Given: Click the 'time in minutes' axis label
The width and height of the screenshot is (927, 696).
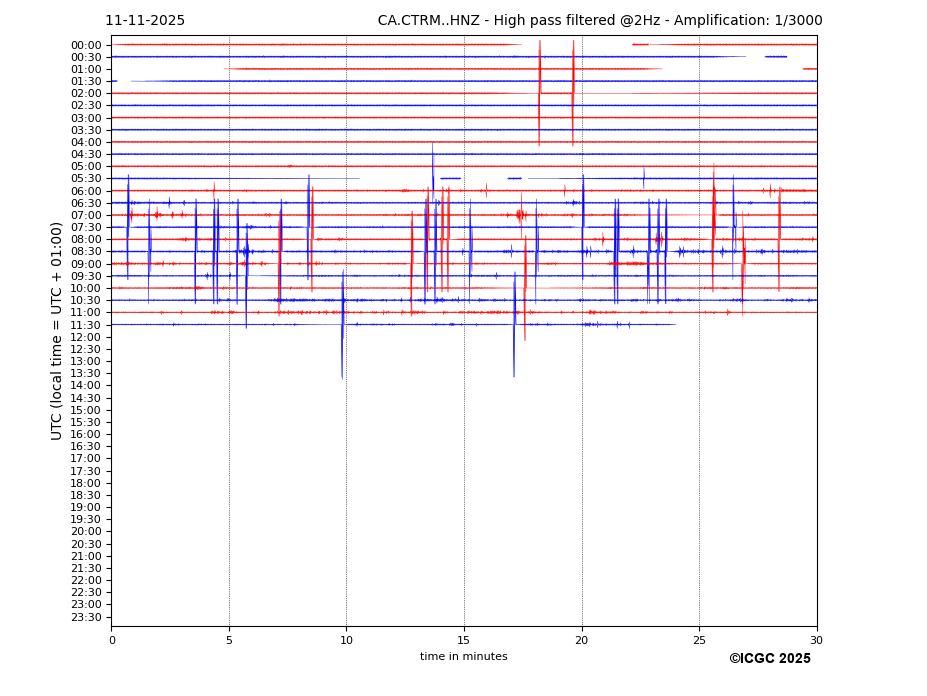Looking at the screenshot, I should (463, 657).
